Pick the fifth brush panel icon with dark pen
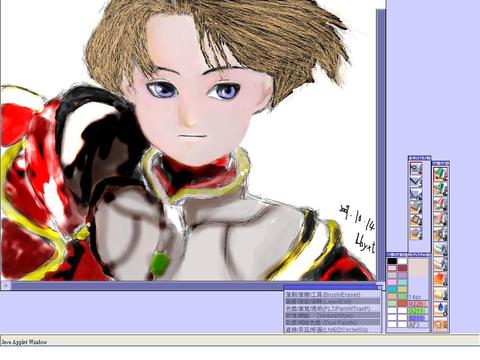The width and height of the screenshot is (480, 360). coord(441,234)
